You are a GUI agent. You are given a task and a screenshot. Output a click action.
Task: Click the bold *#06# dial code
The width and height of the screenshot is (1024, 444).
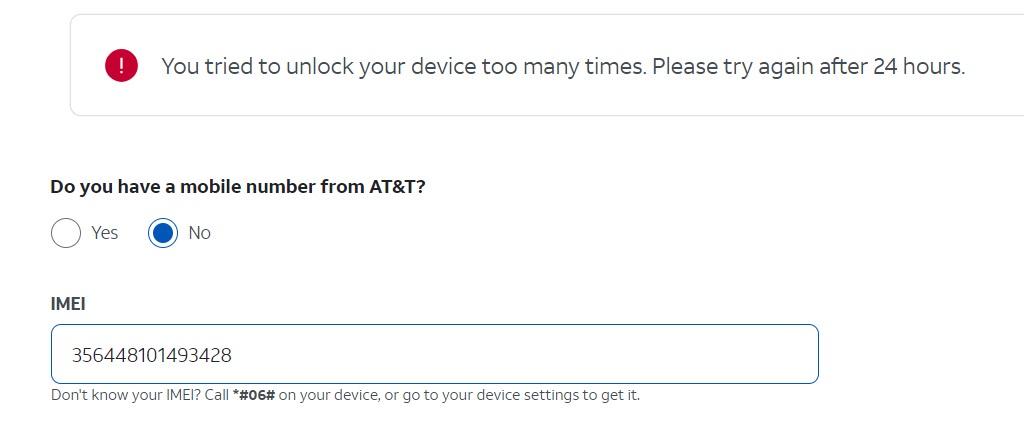click(253, 395)
